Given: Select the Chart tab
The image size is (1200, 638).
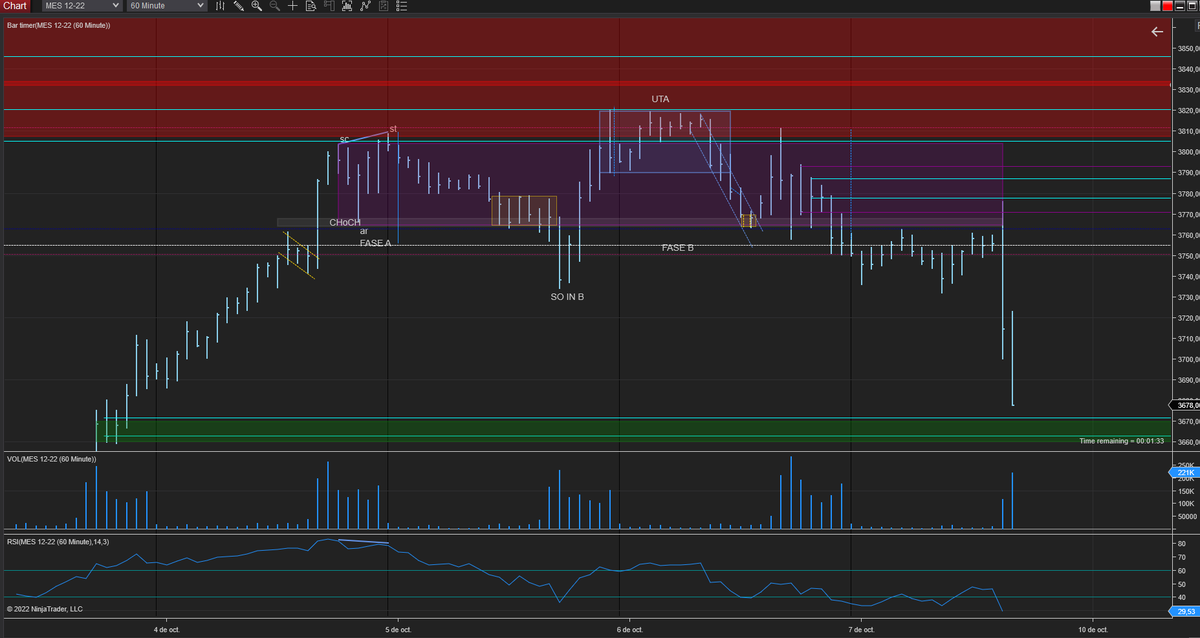Looking at the screenshot, I should coord(14,6).
